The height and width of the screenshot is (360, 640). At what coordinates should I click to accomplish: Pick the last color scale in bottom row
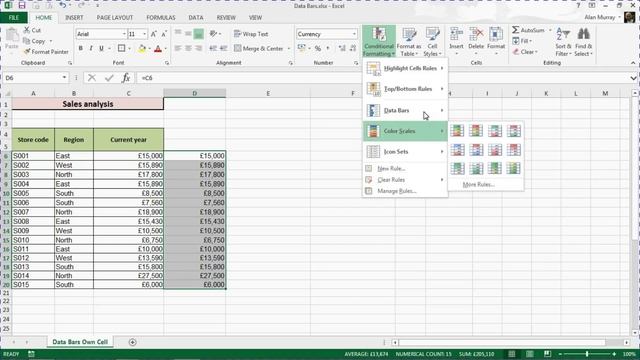tap(513, 168)
